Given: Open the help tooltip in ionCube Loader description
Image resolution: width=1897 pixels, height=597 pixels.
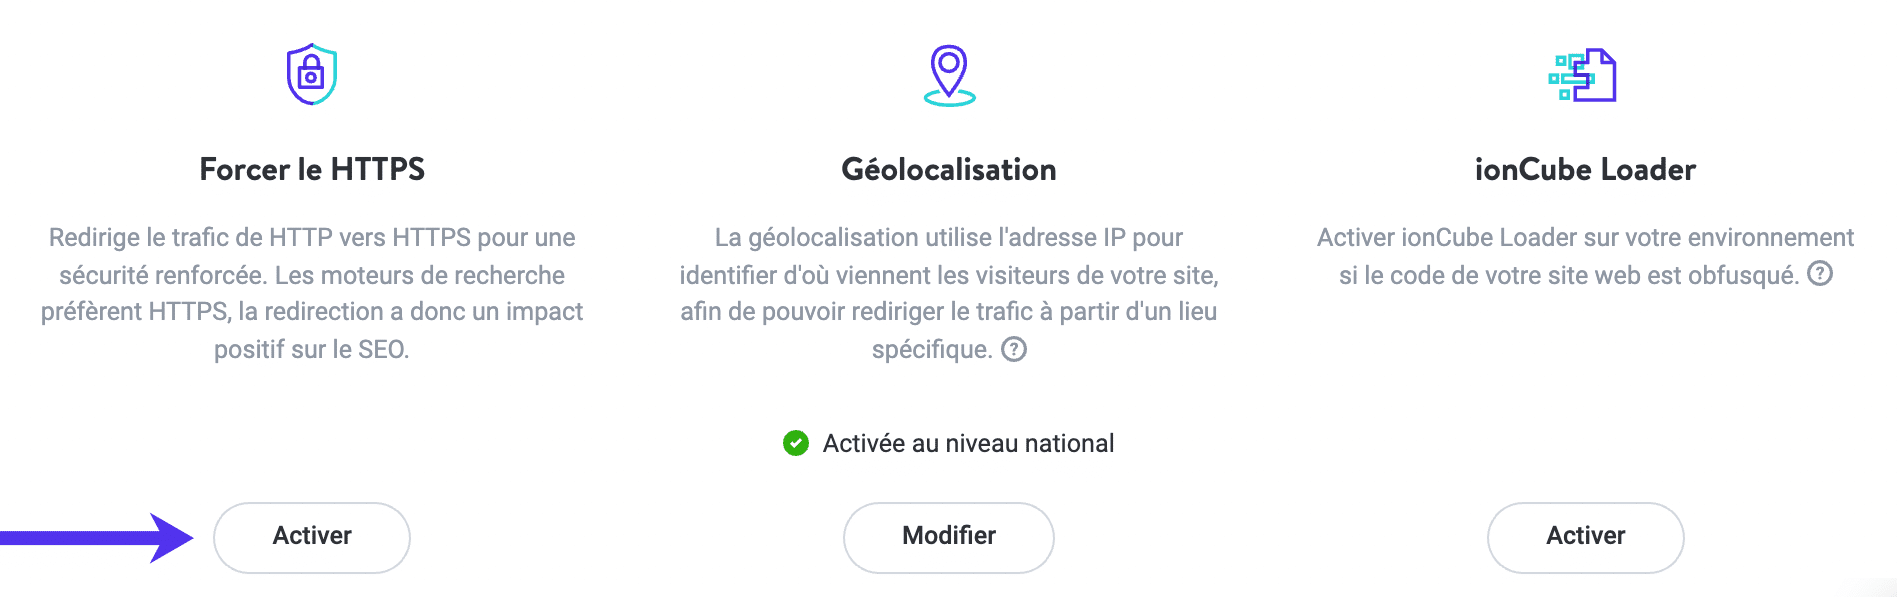Looking at the screenshot, I should [1820, 274].
